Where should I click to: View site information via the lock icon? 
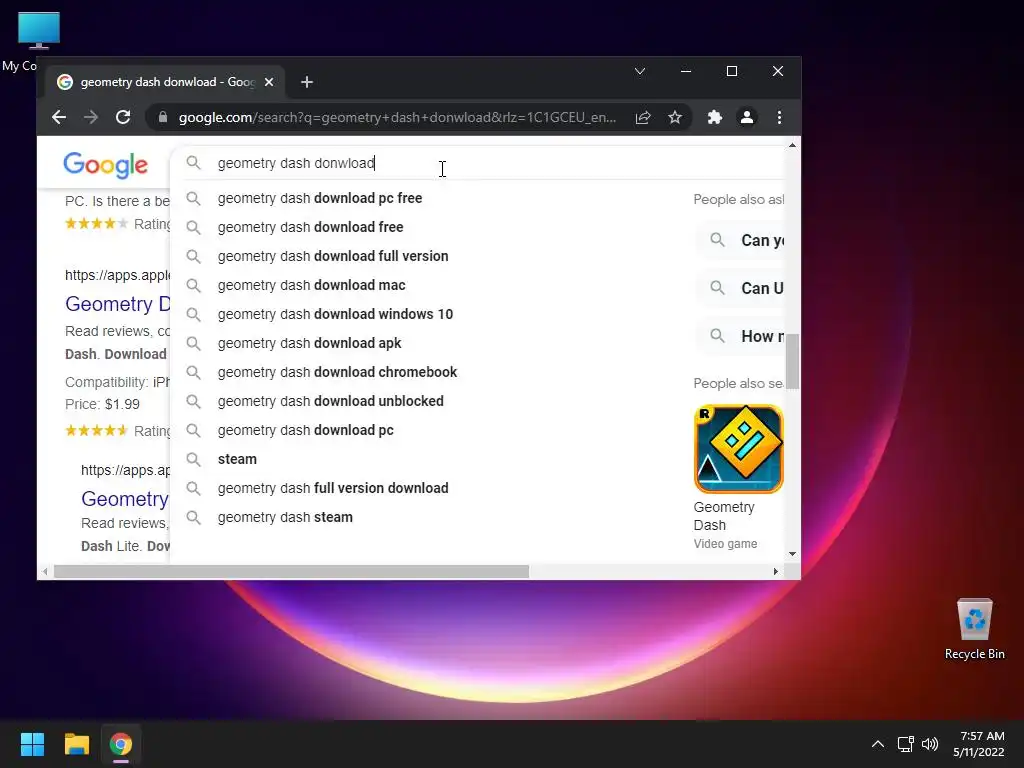tap(163, 118)
